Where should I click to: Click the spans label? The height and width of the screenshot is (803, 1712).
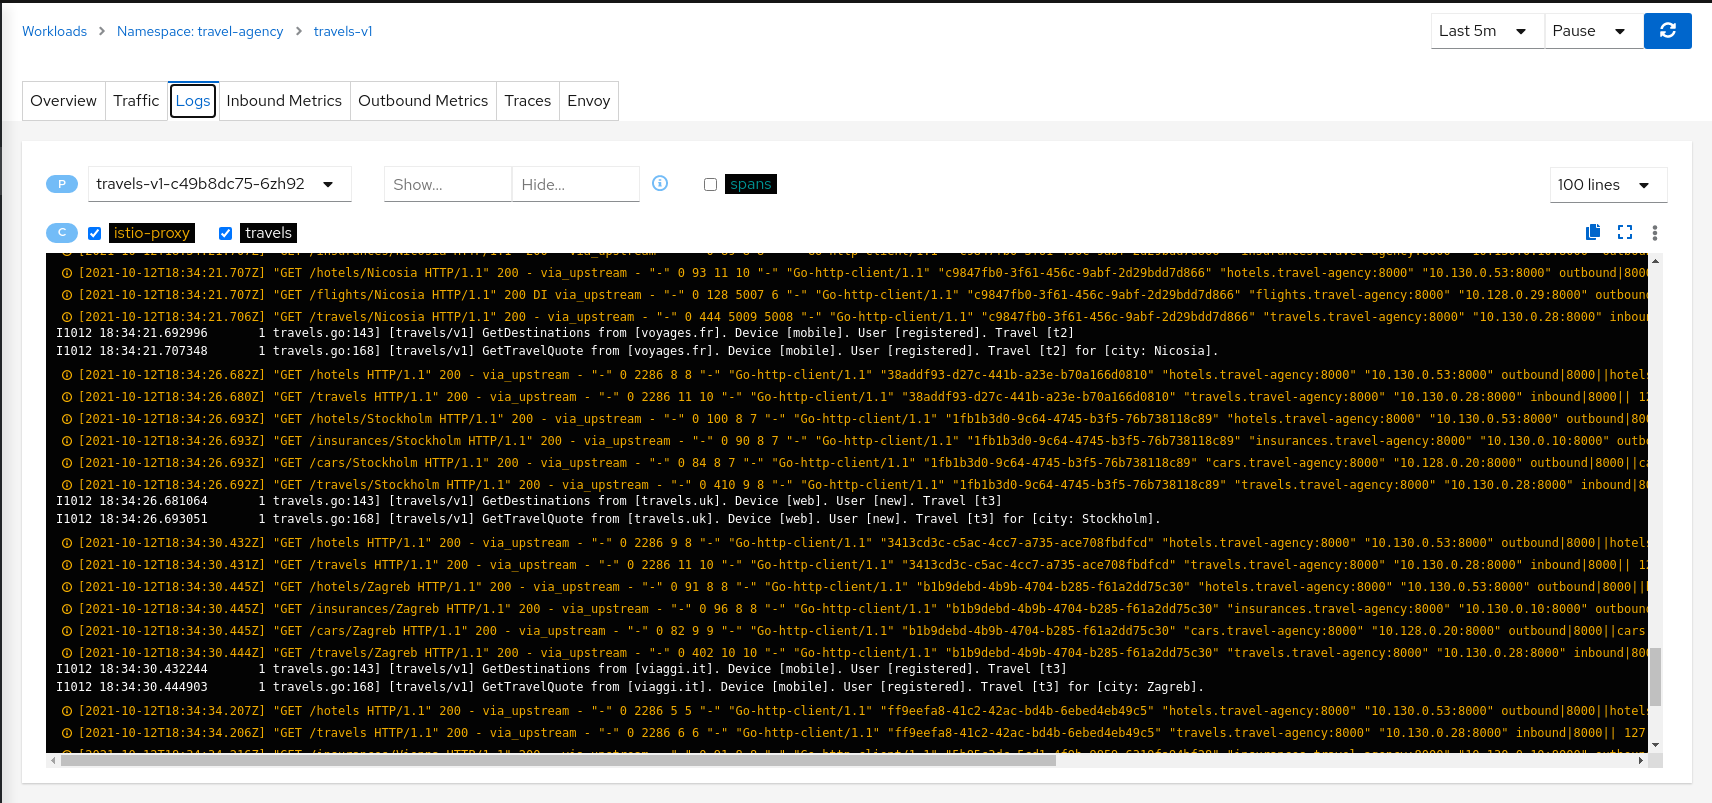click(x=750, y=184)
